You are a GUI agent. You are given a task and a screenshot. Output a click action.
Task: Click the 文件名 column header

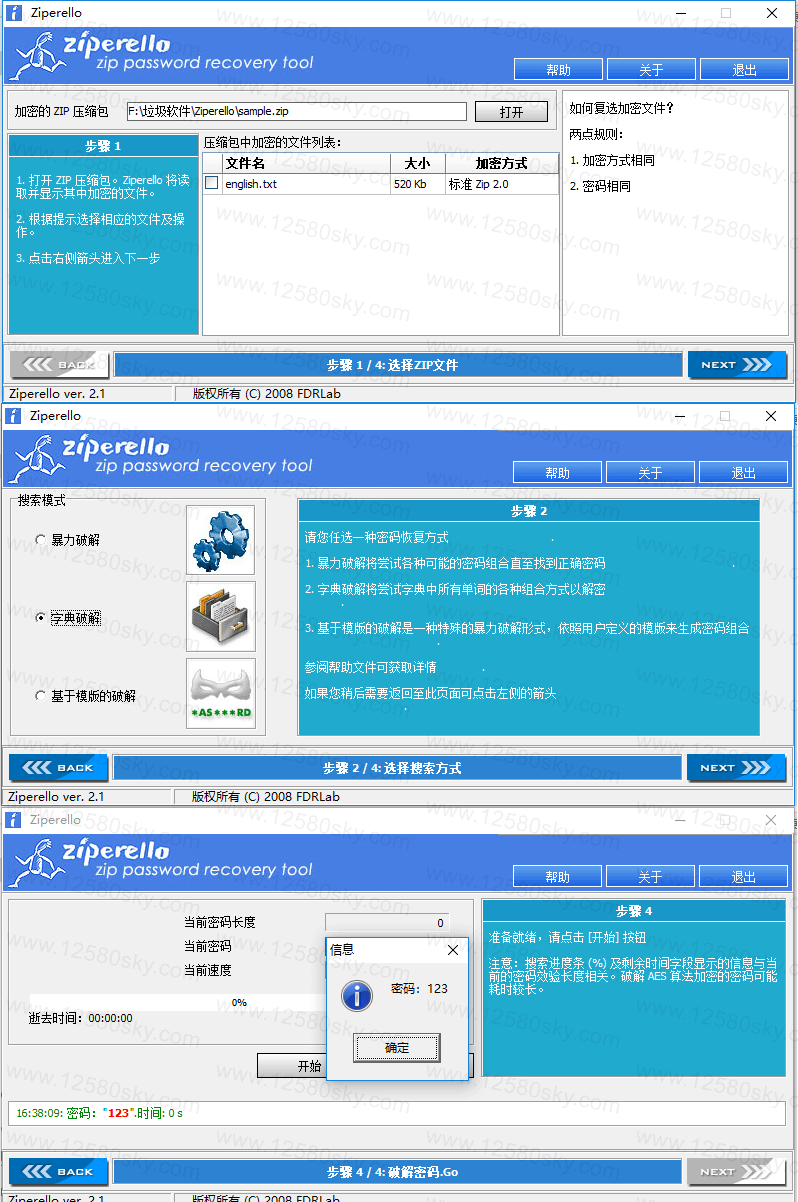[x=306, y=163]
